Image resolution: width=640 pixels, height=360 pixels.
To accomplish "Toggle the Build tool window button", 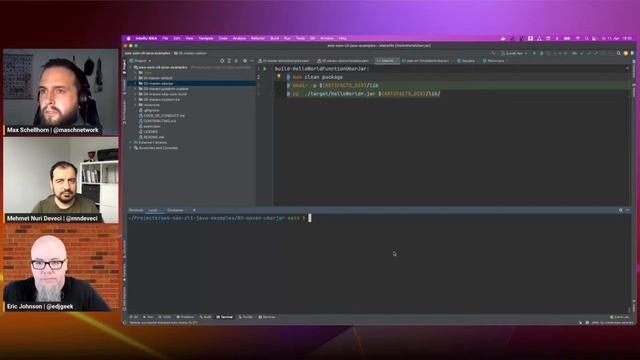I will pos(206,317).
